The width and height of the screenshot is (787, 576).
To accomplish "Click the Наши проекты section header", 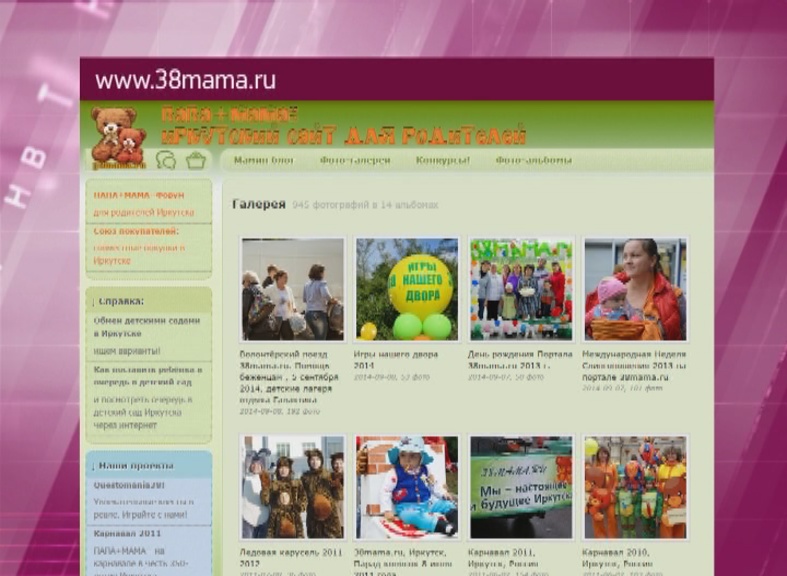I will coord(136,466).
